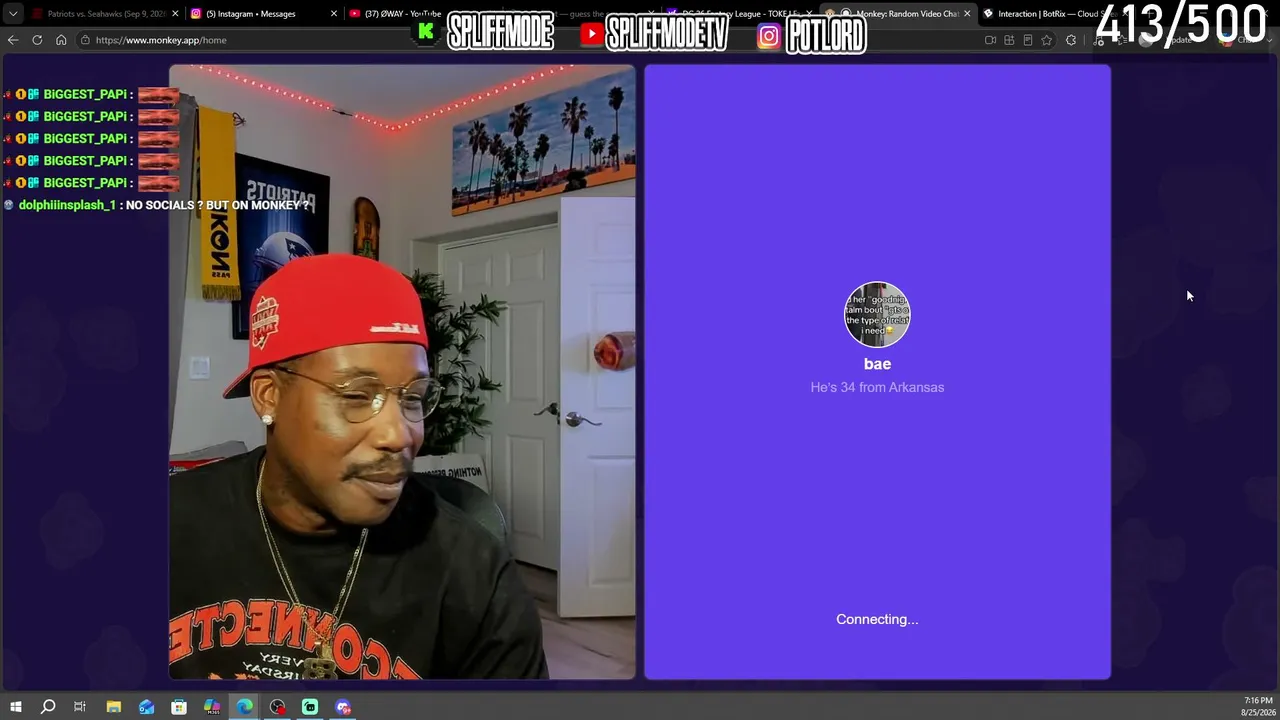
Task: Open Microsoft Store from the taskbar
Action: point(179,707)
